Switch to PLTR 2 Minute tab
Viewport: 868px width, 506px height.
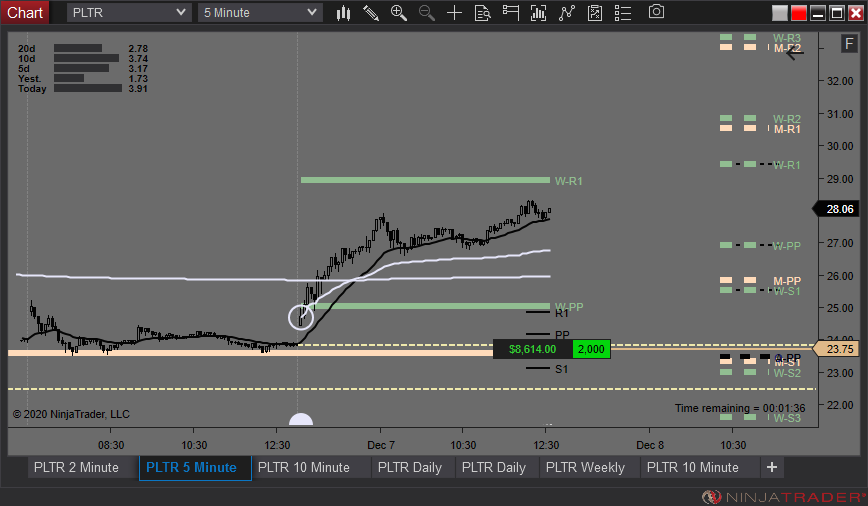(x=76, y=467)
